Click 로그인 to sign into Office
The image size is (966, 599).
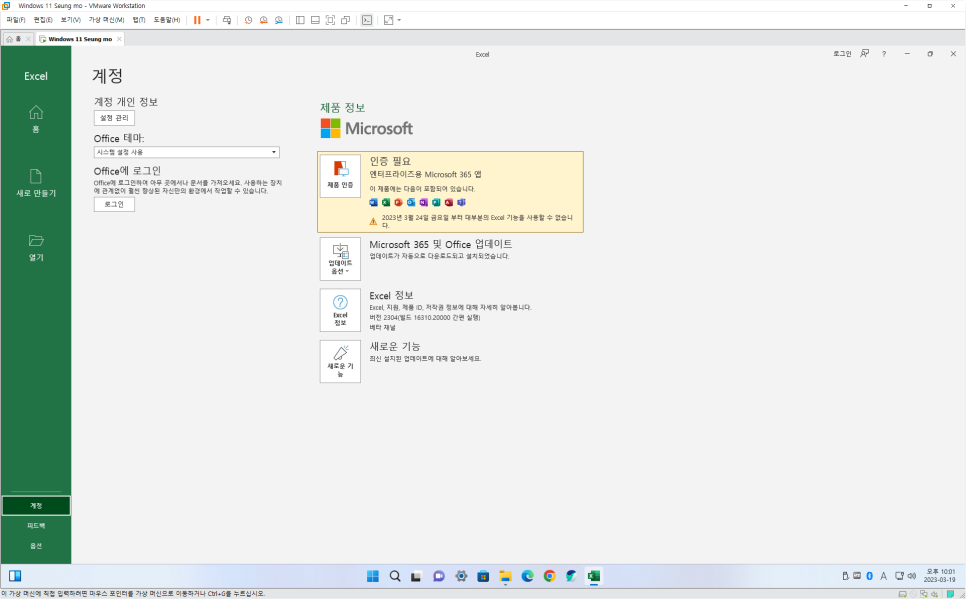[x=114, y=203]
